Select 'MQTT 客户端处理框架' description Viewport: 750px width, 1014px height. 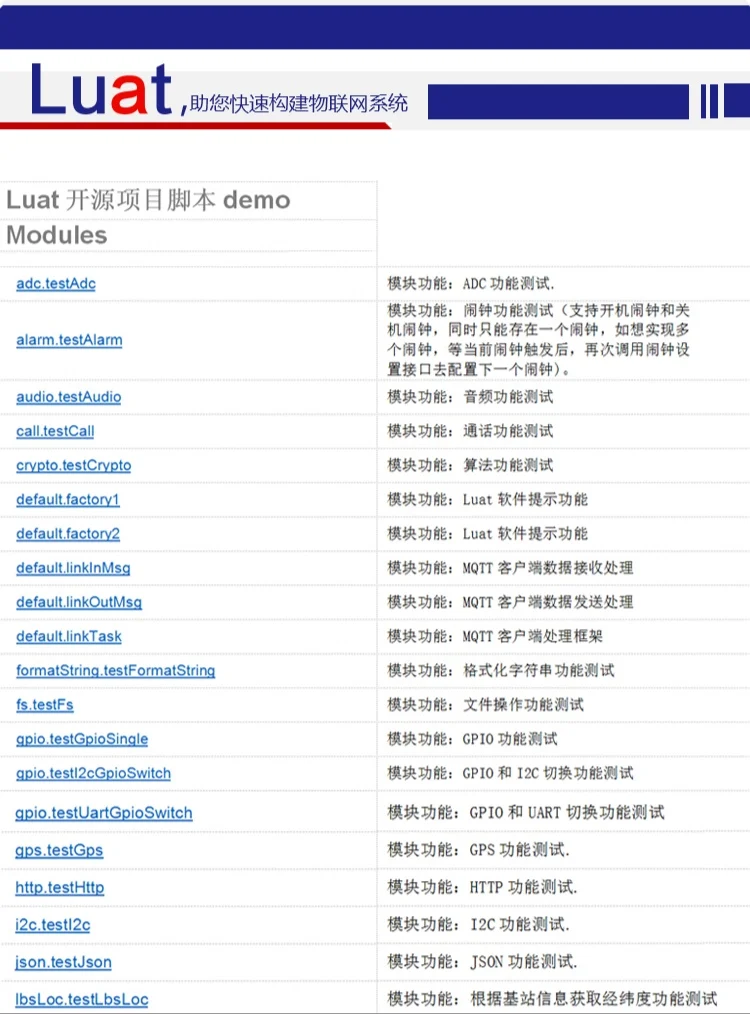point(532,636)
